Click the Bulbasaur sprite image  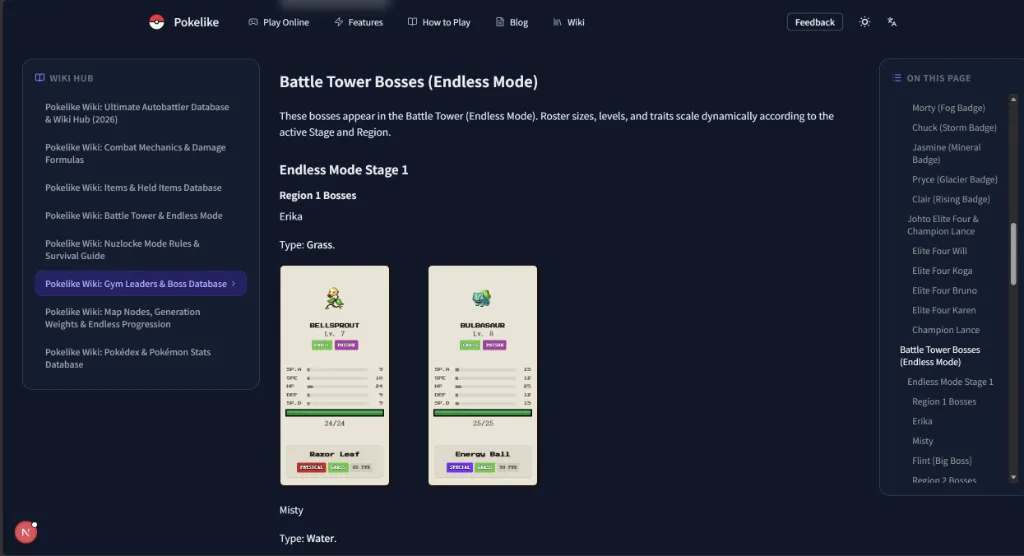coord(482,299)
